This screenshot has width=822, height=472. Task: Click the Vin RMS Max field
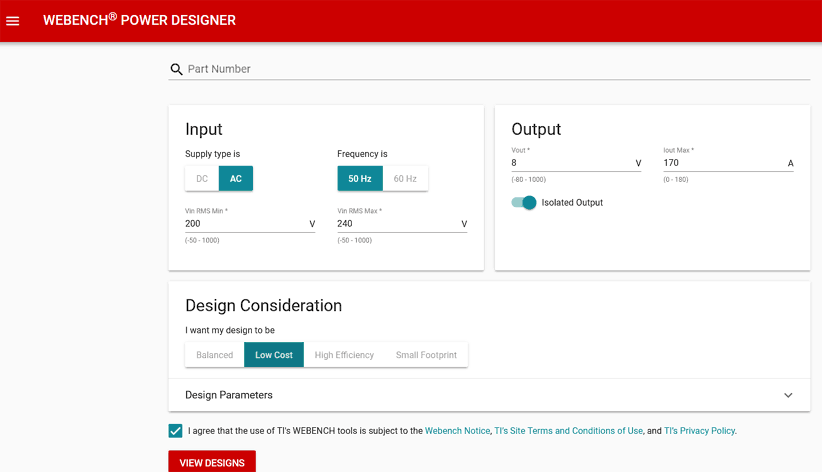(x=397, y=224)
